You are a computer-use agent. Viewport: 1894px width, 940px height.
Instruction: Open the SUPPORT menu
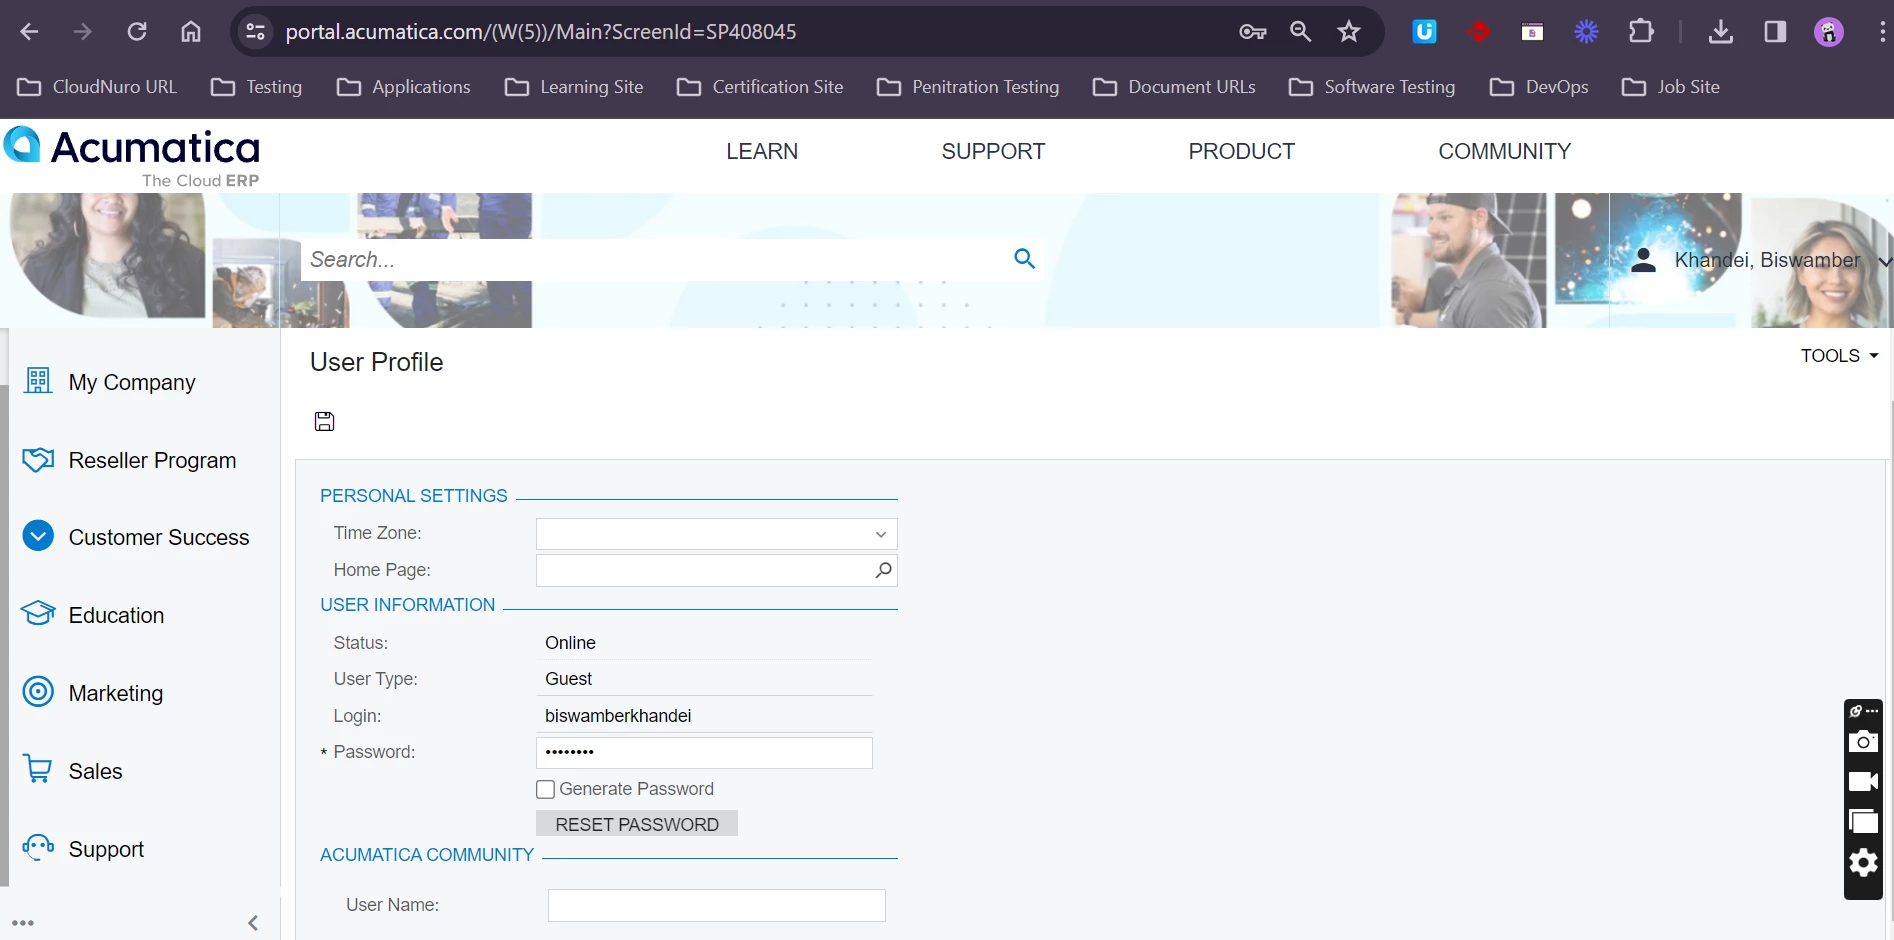993,151
